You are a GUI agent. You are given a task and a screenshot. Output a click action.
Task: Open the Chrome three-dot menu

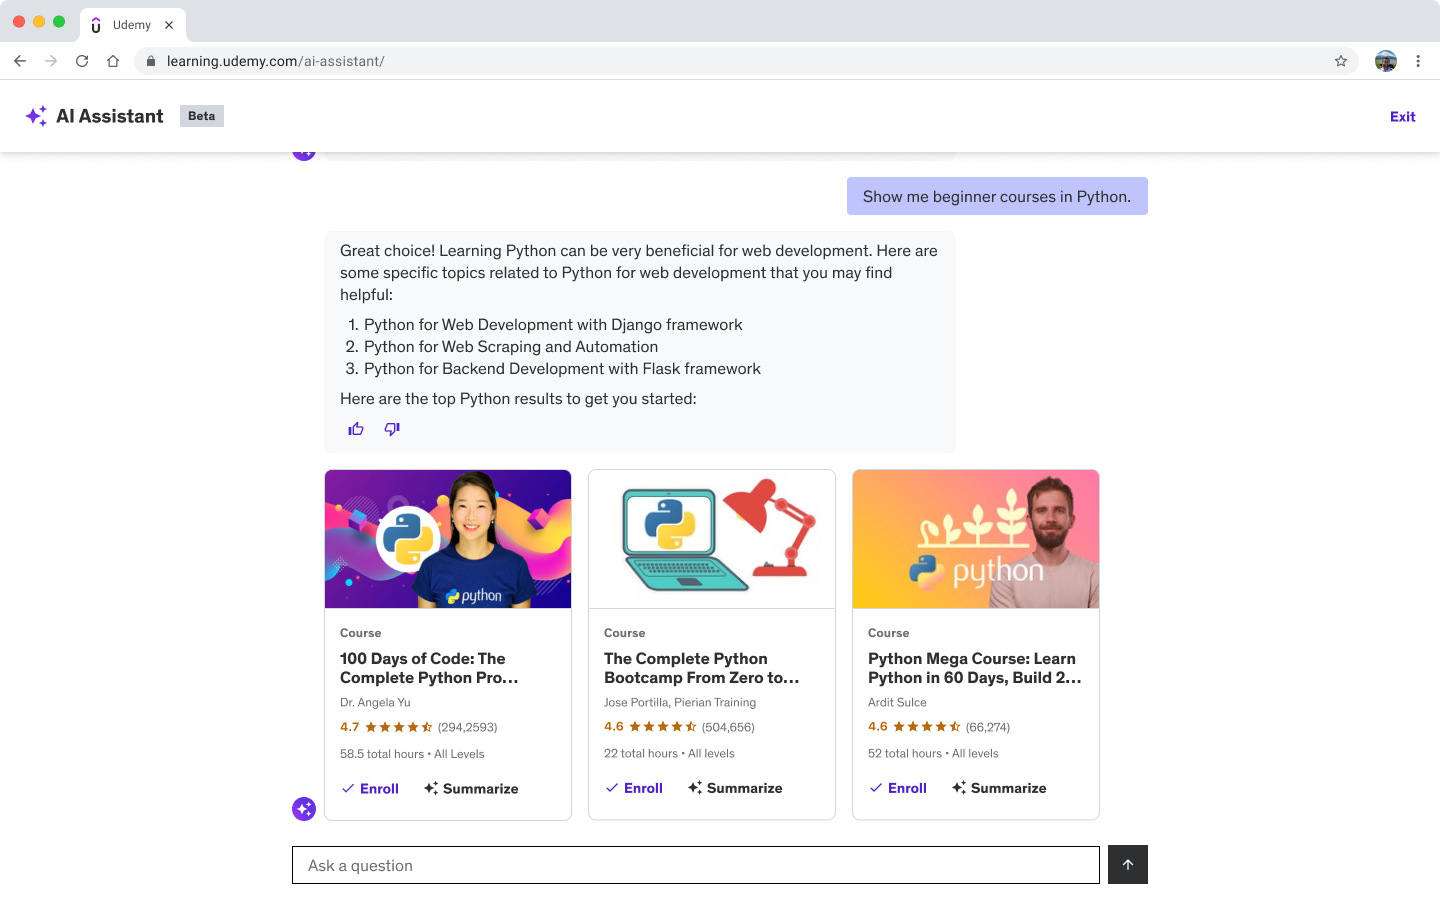[1419, 60]
